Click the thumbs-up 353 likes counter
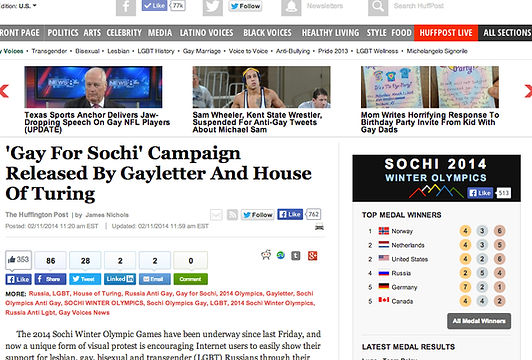Screen dimensions: 532x360 (18, 260)
